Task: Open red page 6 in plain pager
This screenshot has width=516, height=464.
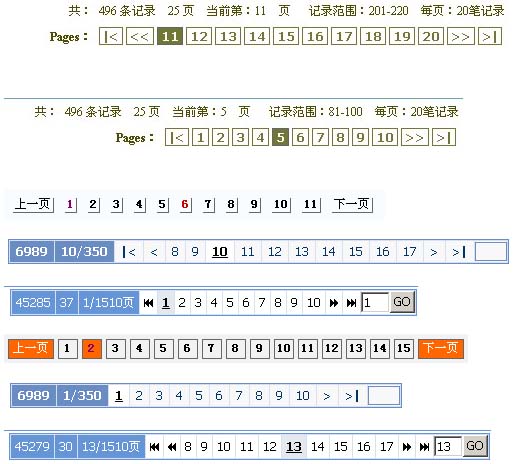Action: [x=185, y=204]
